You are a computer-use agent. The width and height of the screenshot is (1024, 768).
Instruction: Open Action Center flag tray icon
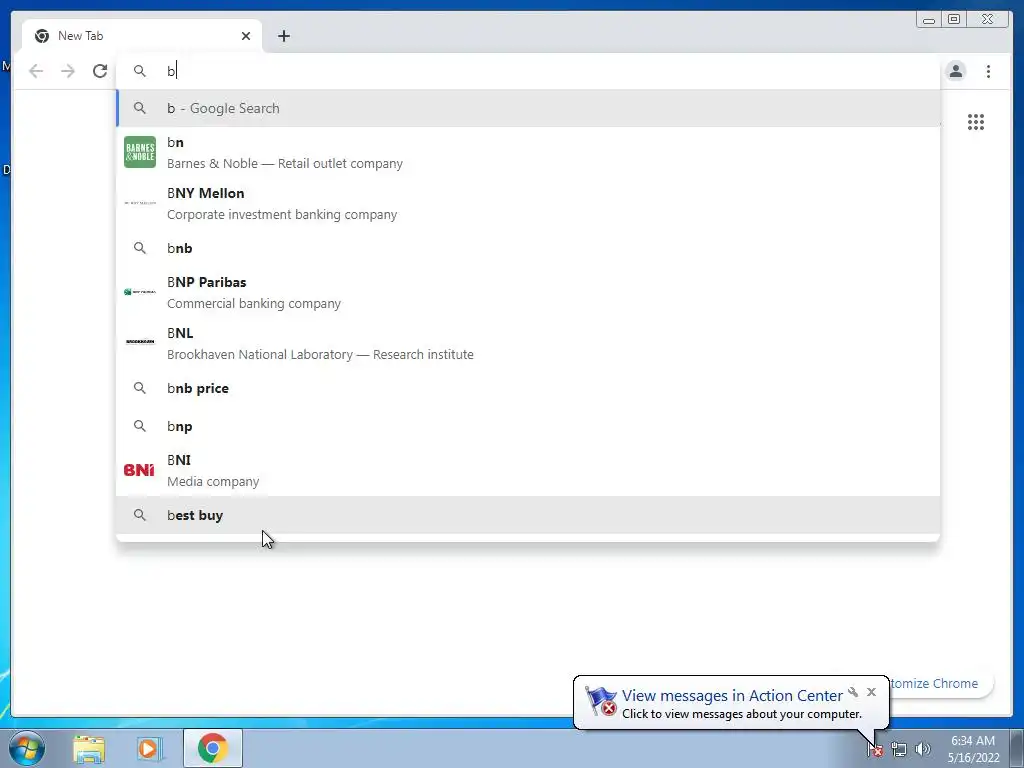[875, 750]
